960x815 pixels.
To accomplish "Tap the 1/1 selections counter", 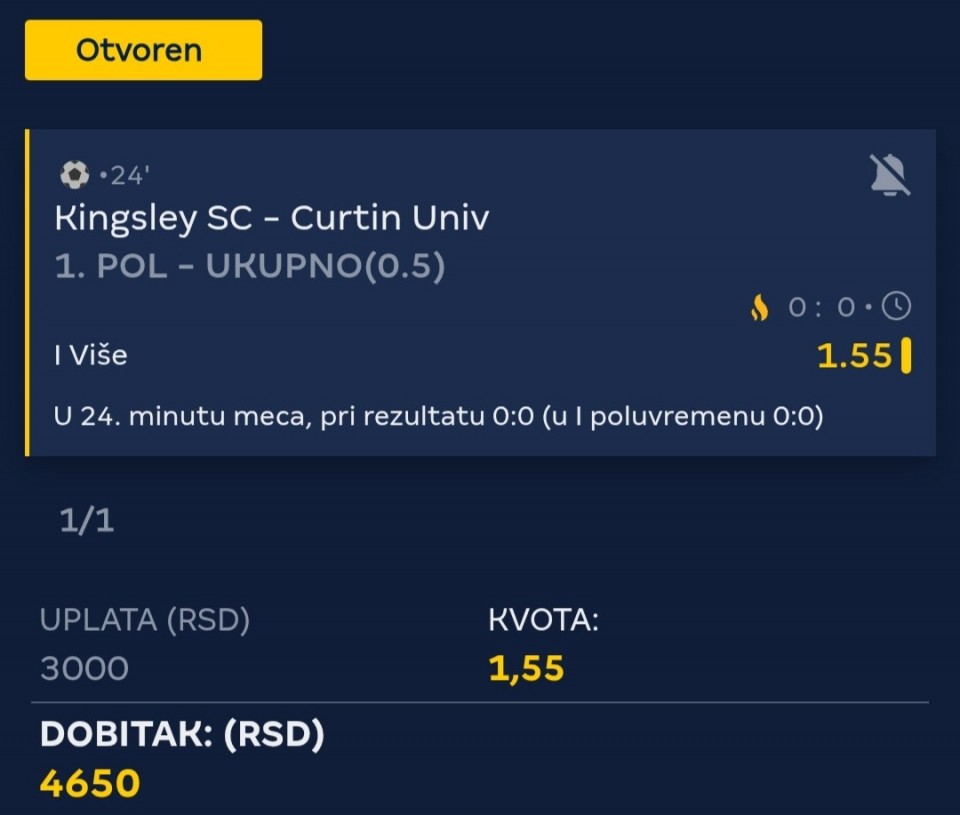I will click(x=87, y=521).
